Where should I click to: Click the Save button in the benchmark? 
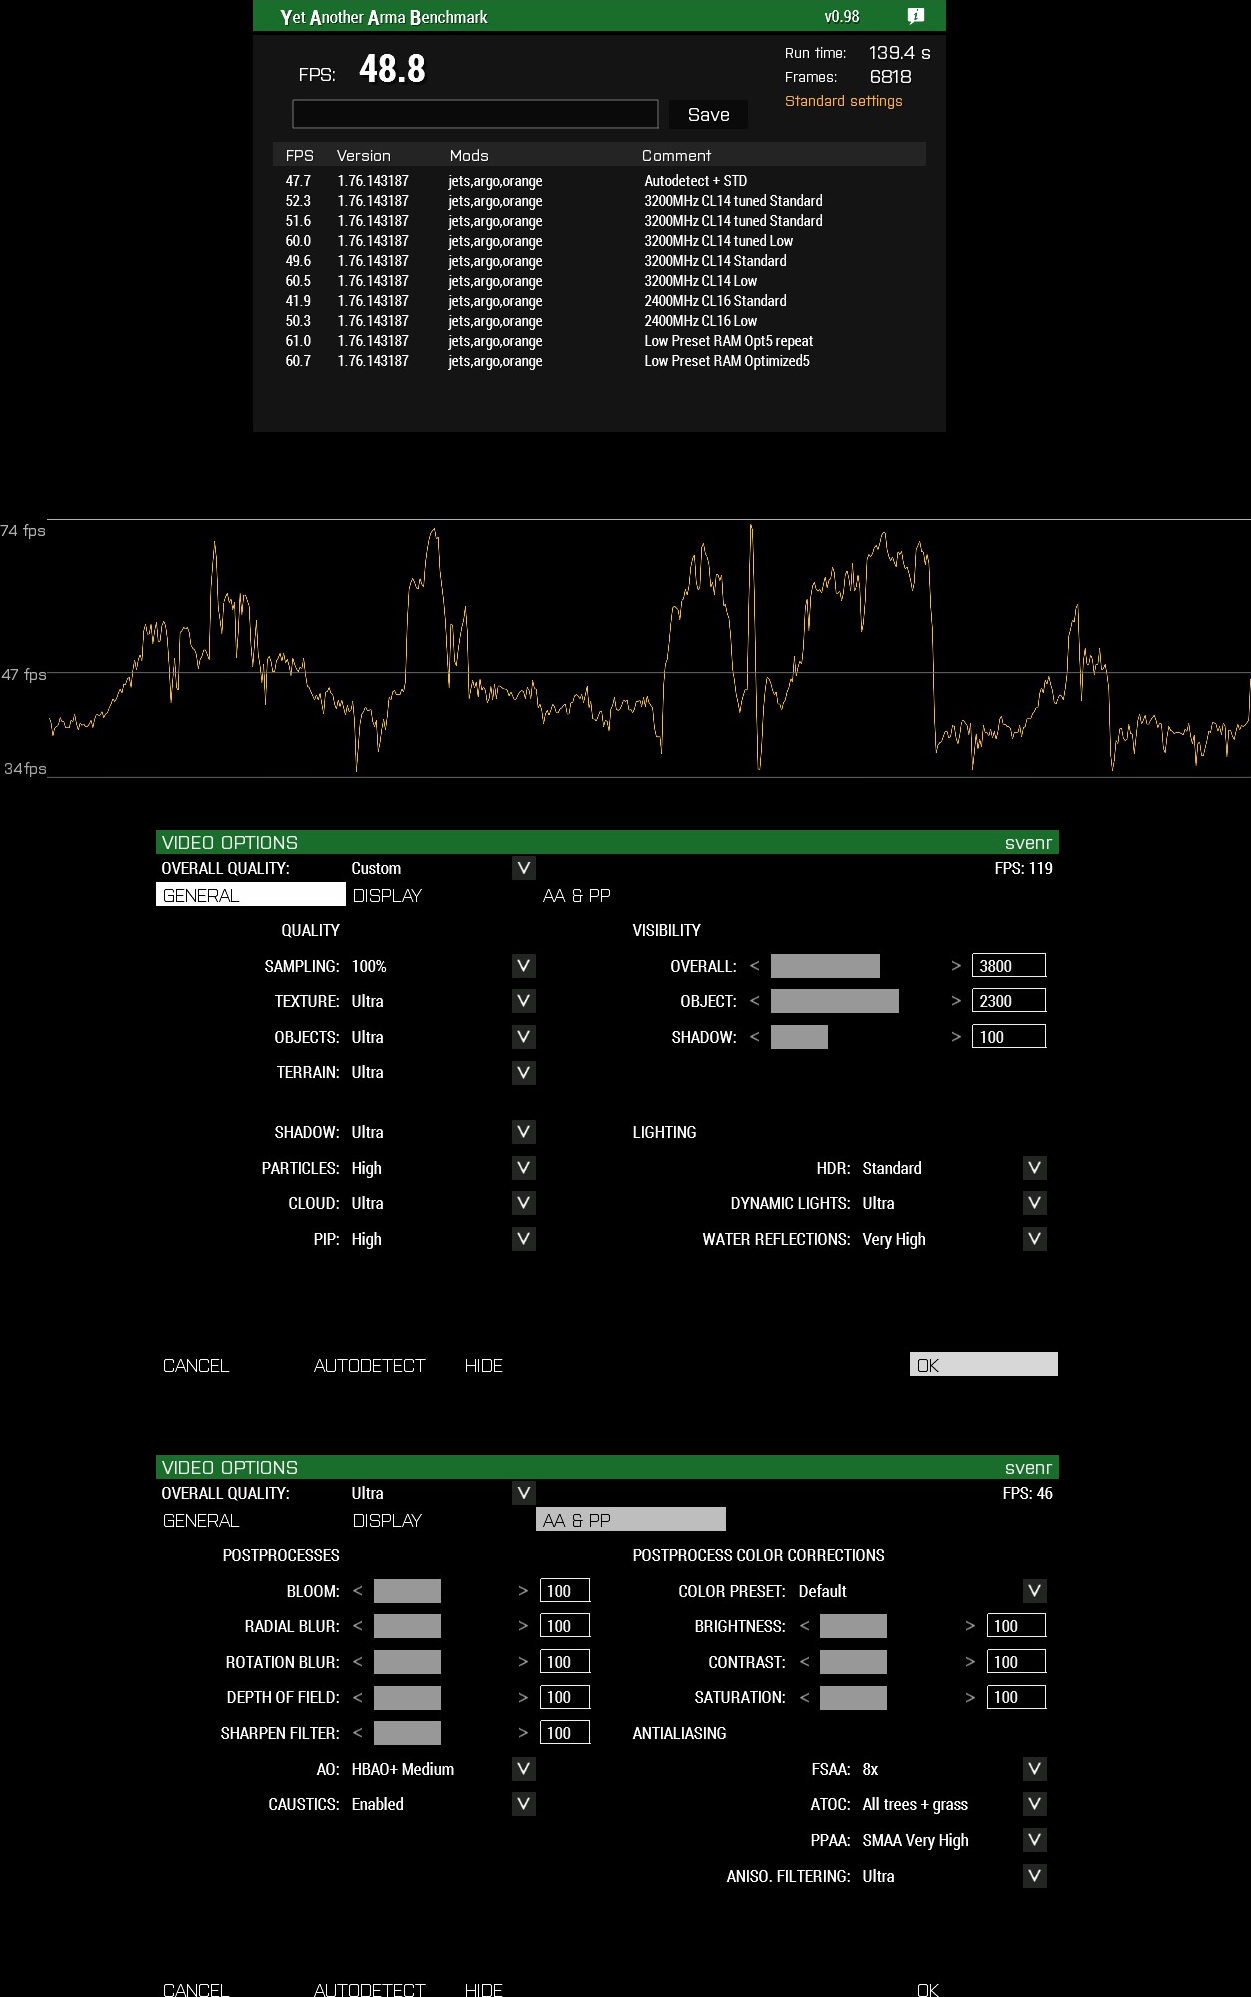click(709, 115)
